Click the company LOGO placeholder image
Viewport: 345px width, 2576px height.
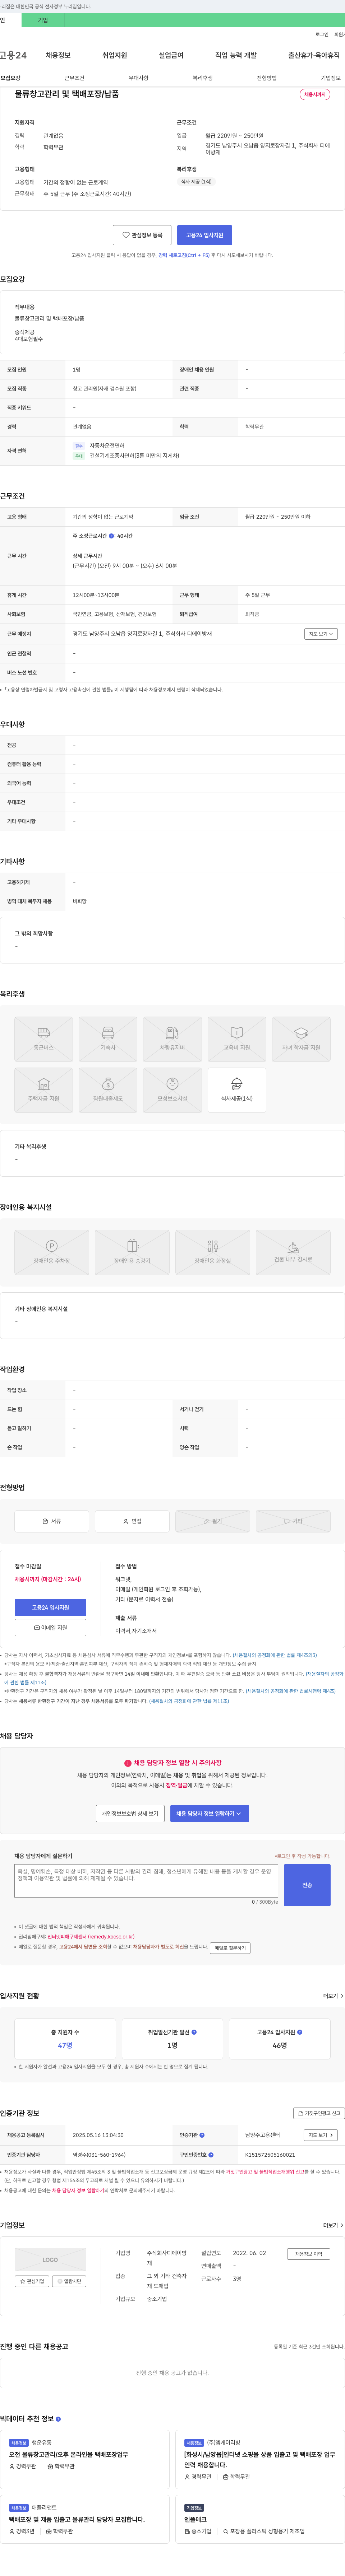point(50,2260)
